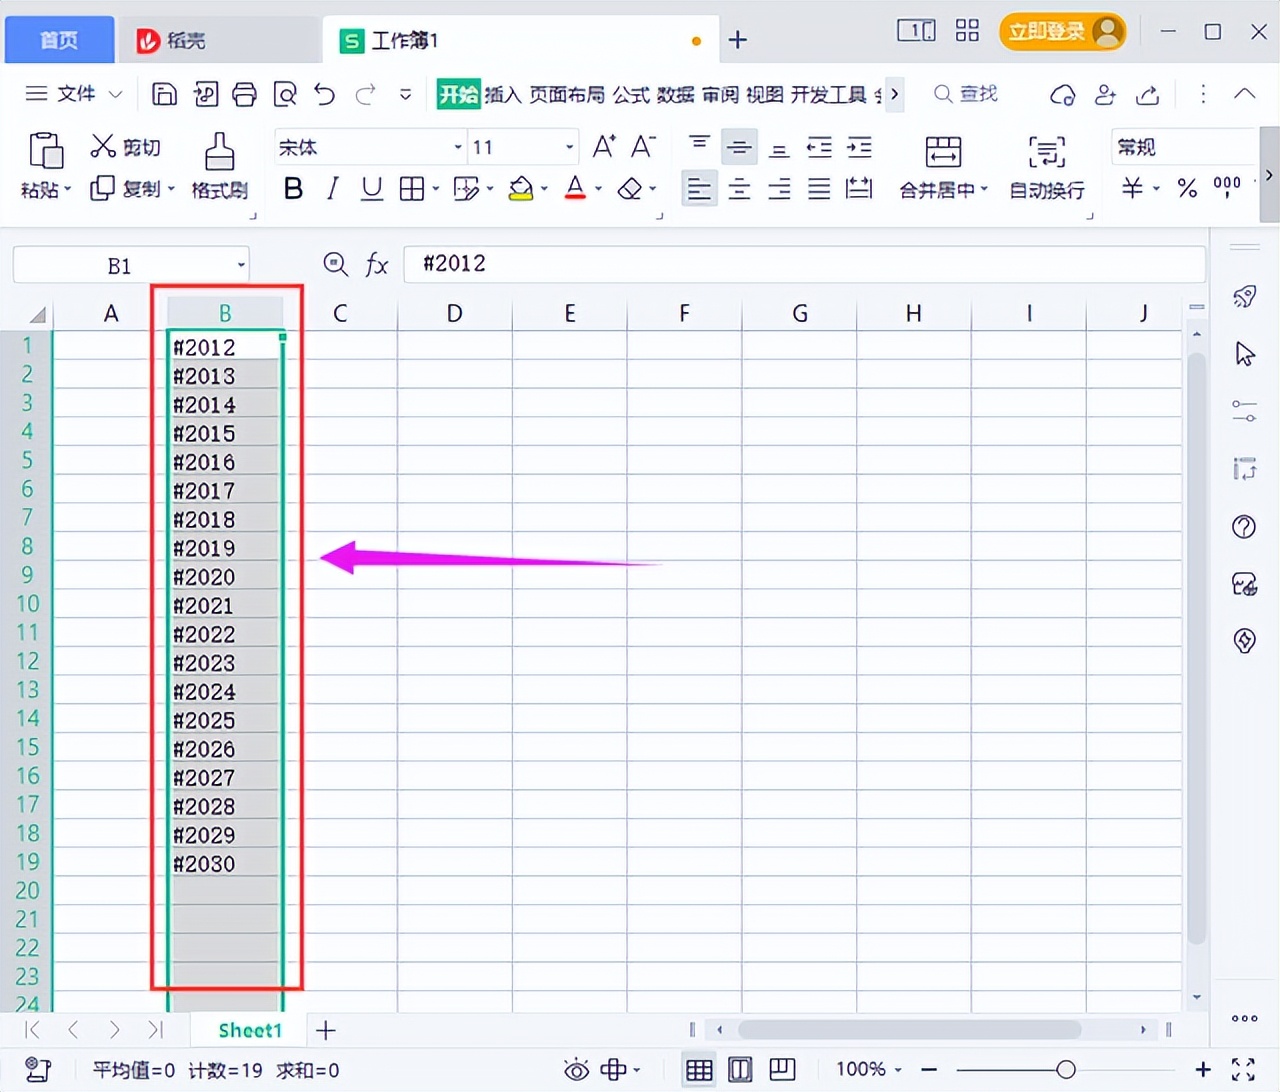Click the Print icon
This screenshot has height=1092, width=1280.
(x=244, y=94)
